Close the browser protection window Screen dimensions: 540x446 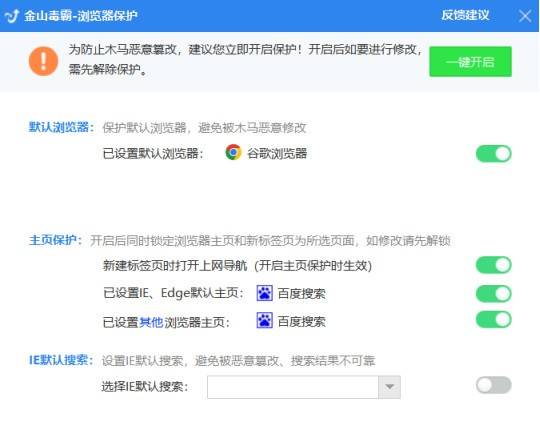(x=525, y=16)
